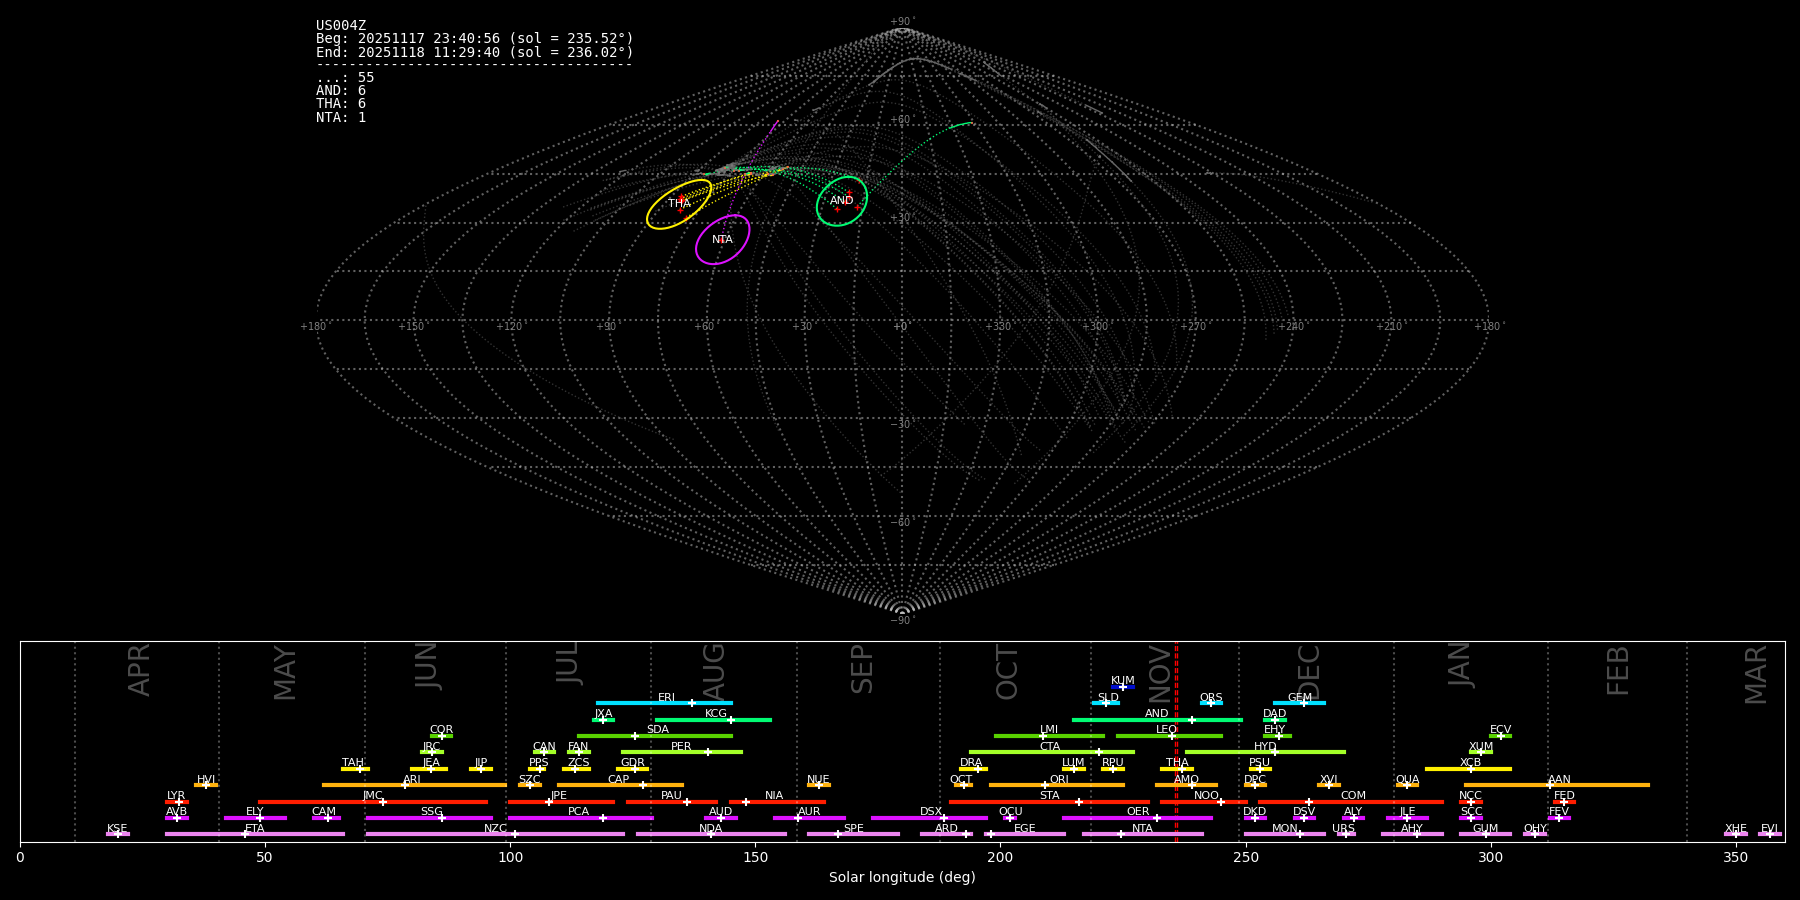This screenshot has width=1800, height=900.
Task: Click the red JMC shower bar
Action: [x=373, y=802]
